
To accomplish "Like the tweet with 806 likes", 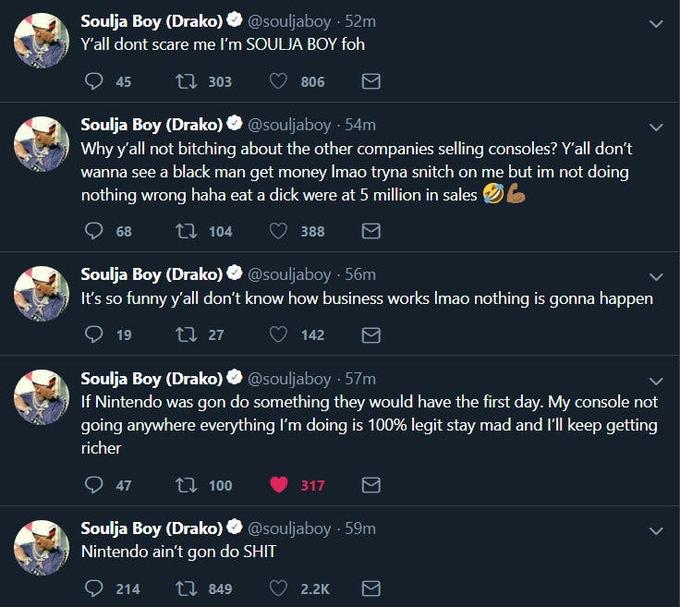I will click(279, 81).
